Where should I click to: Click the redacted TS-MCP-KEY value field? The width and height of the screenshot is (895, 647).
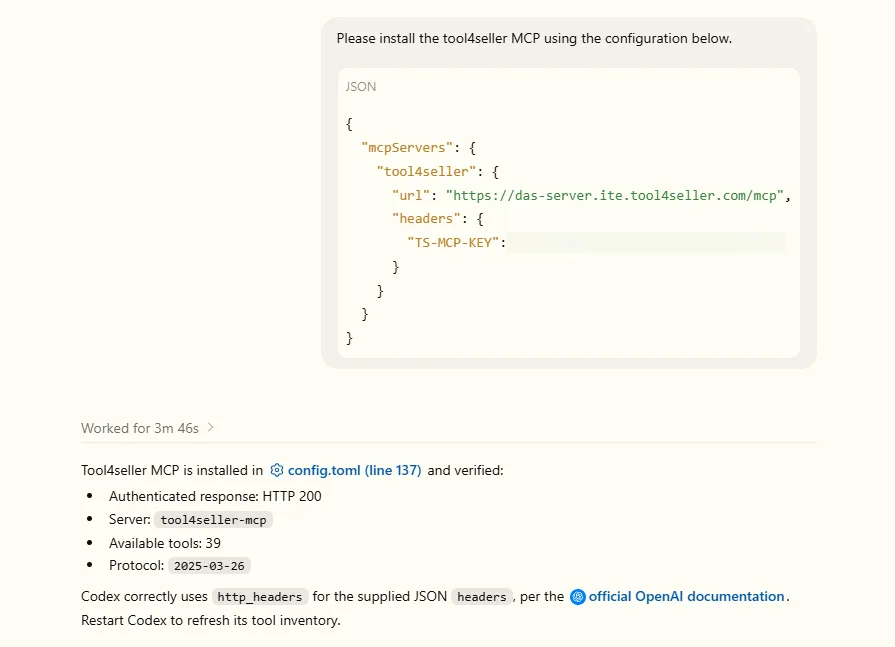pos(646,242)
